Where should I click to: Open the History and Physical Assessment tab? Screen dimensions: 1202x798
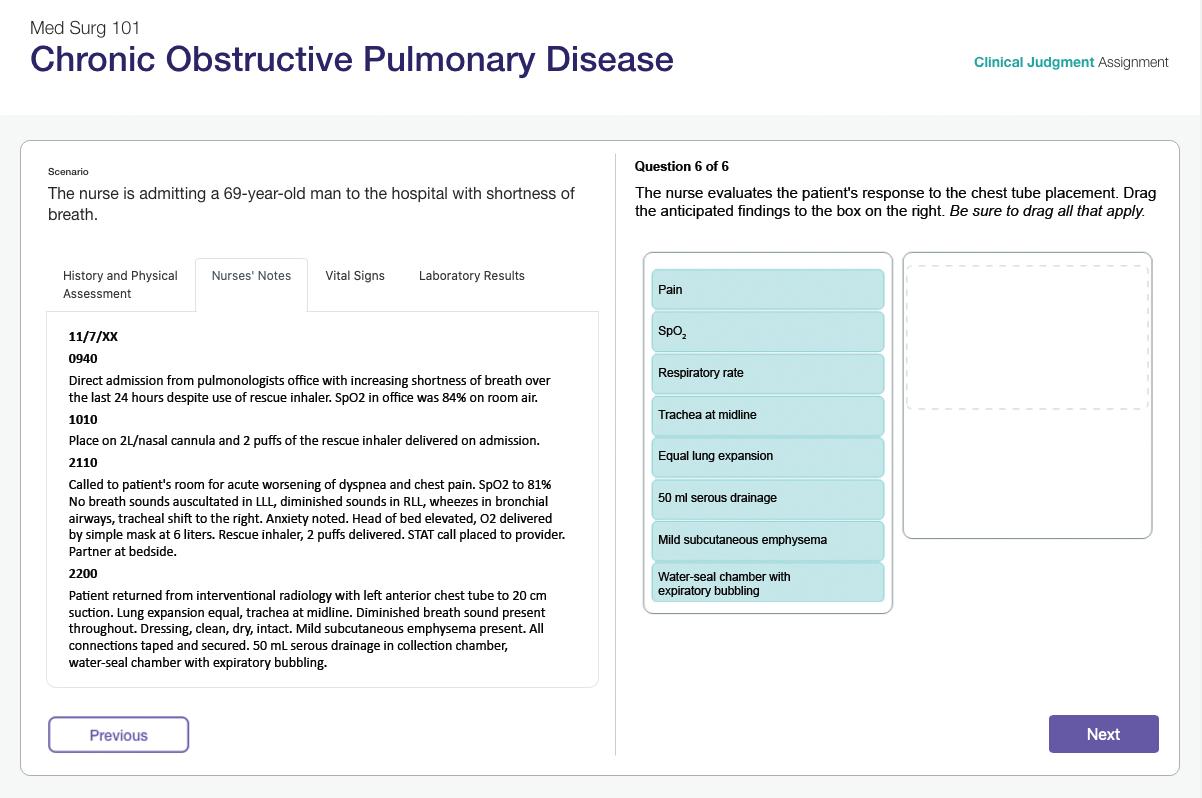tap(120, 284)
